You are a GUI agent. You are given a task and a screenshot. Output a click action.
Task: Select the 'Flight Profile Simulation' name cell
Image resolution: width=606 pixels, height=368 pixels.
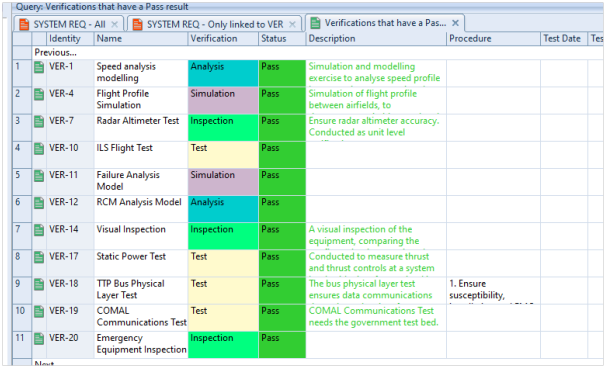pos(141,100)
